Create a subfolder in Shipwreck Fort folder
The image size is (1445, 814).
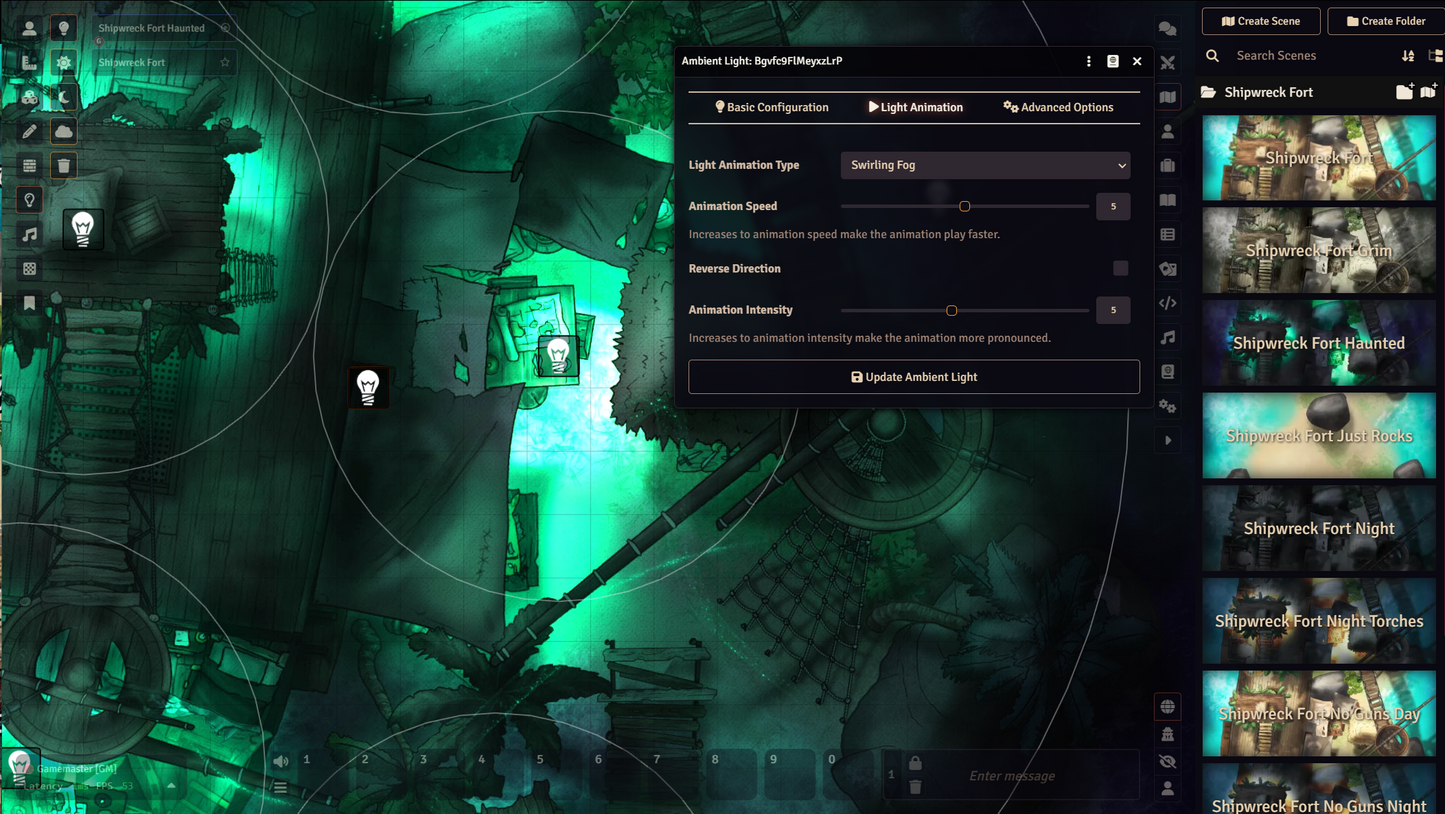[1405, 92]
